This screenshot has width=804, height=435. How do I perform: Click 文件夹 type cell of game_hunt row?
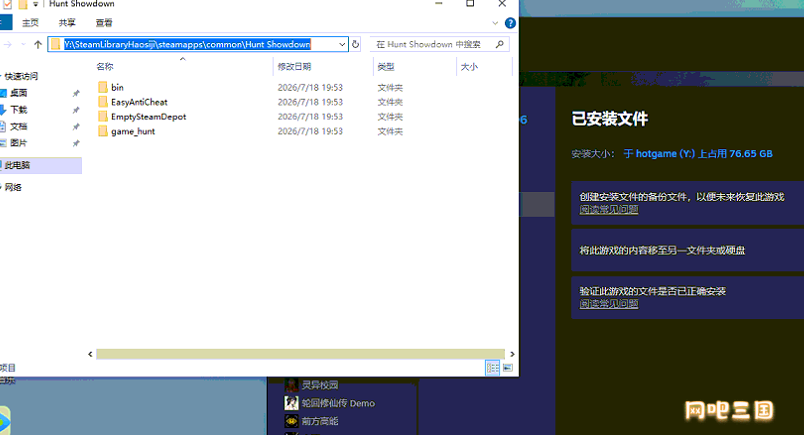[390, 131]
